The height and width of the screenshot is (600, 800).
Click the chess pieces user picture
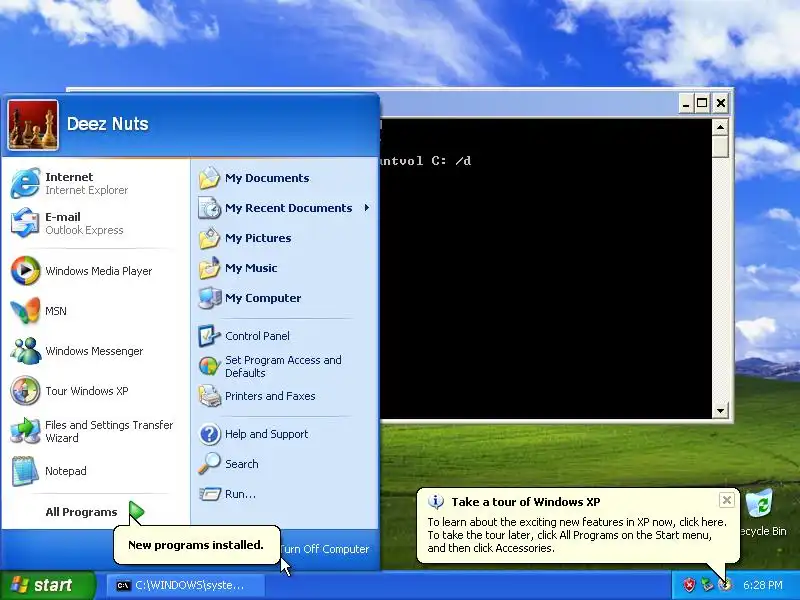(x=33, y=125)
